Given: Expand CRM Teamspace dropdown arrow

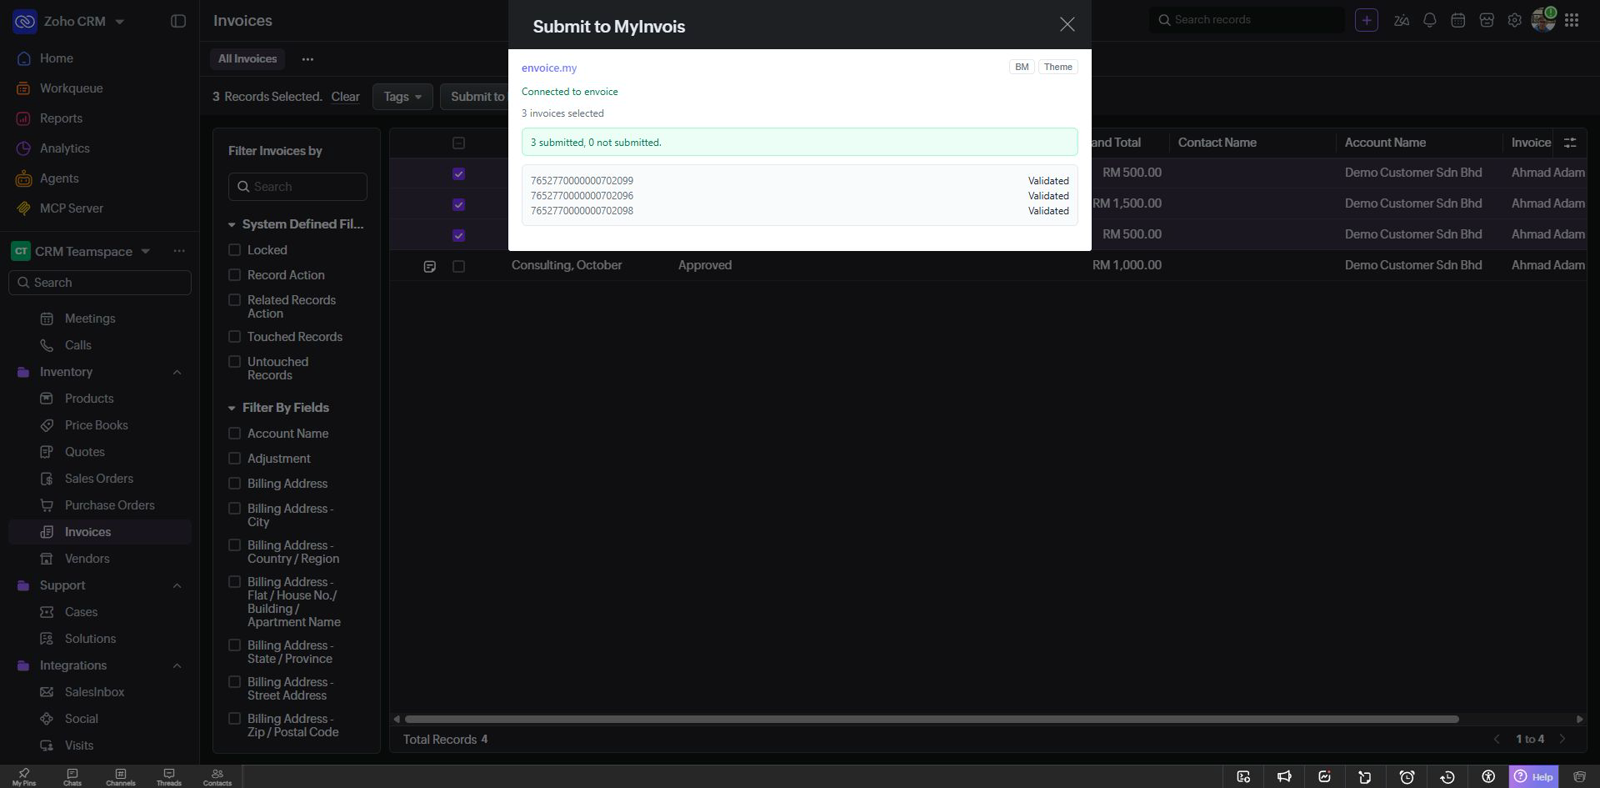Looking at the screenshot, I should click(145, 252).
